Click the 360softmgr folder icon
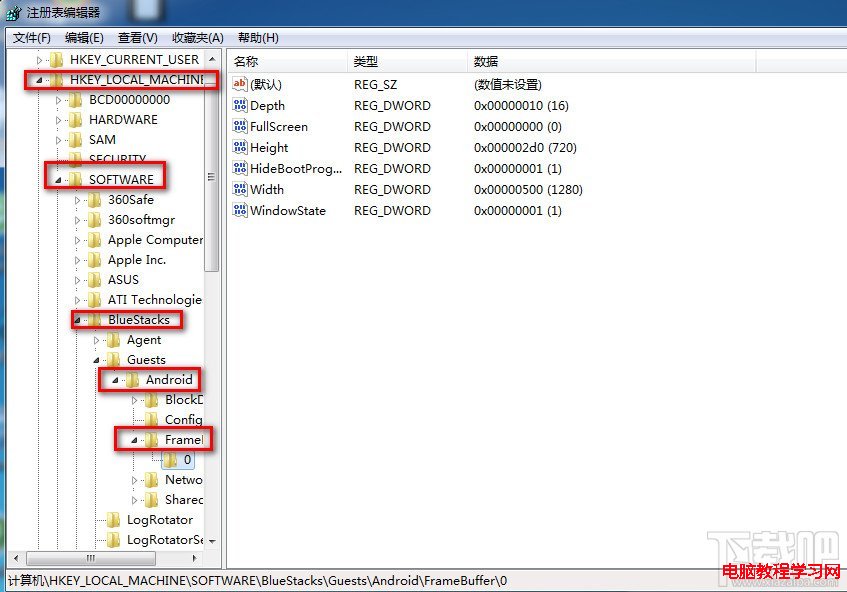This screenshot has height=592, width=847. [95, 220]
